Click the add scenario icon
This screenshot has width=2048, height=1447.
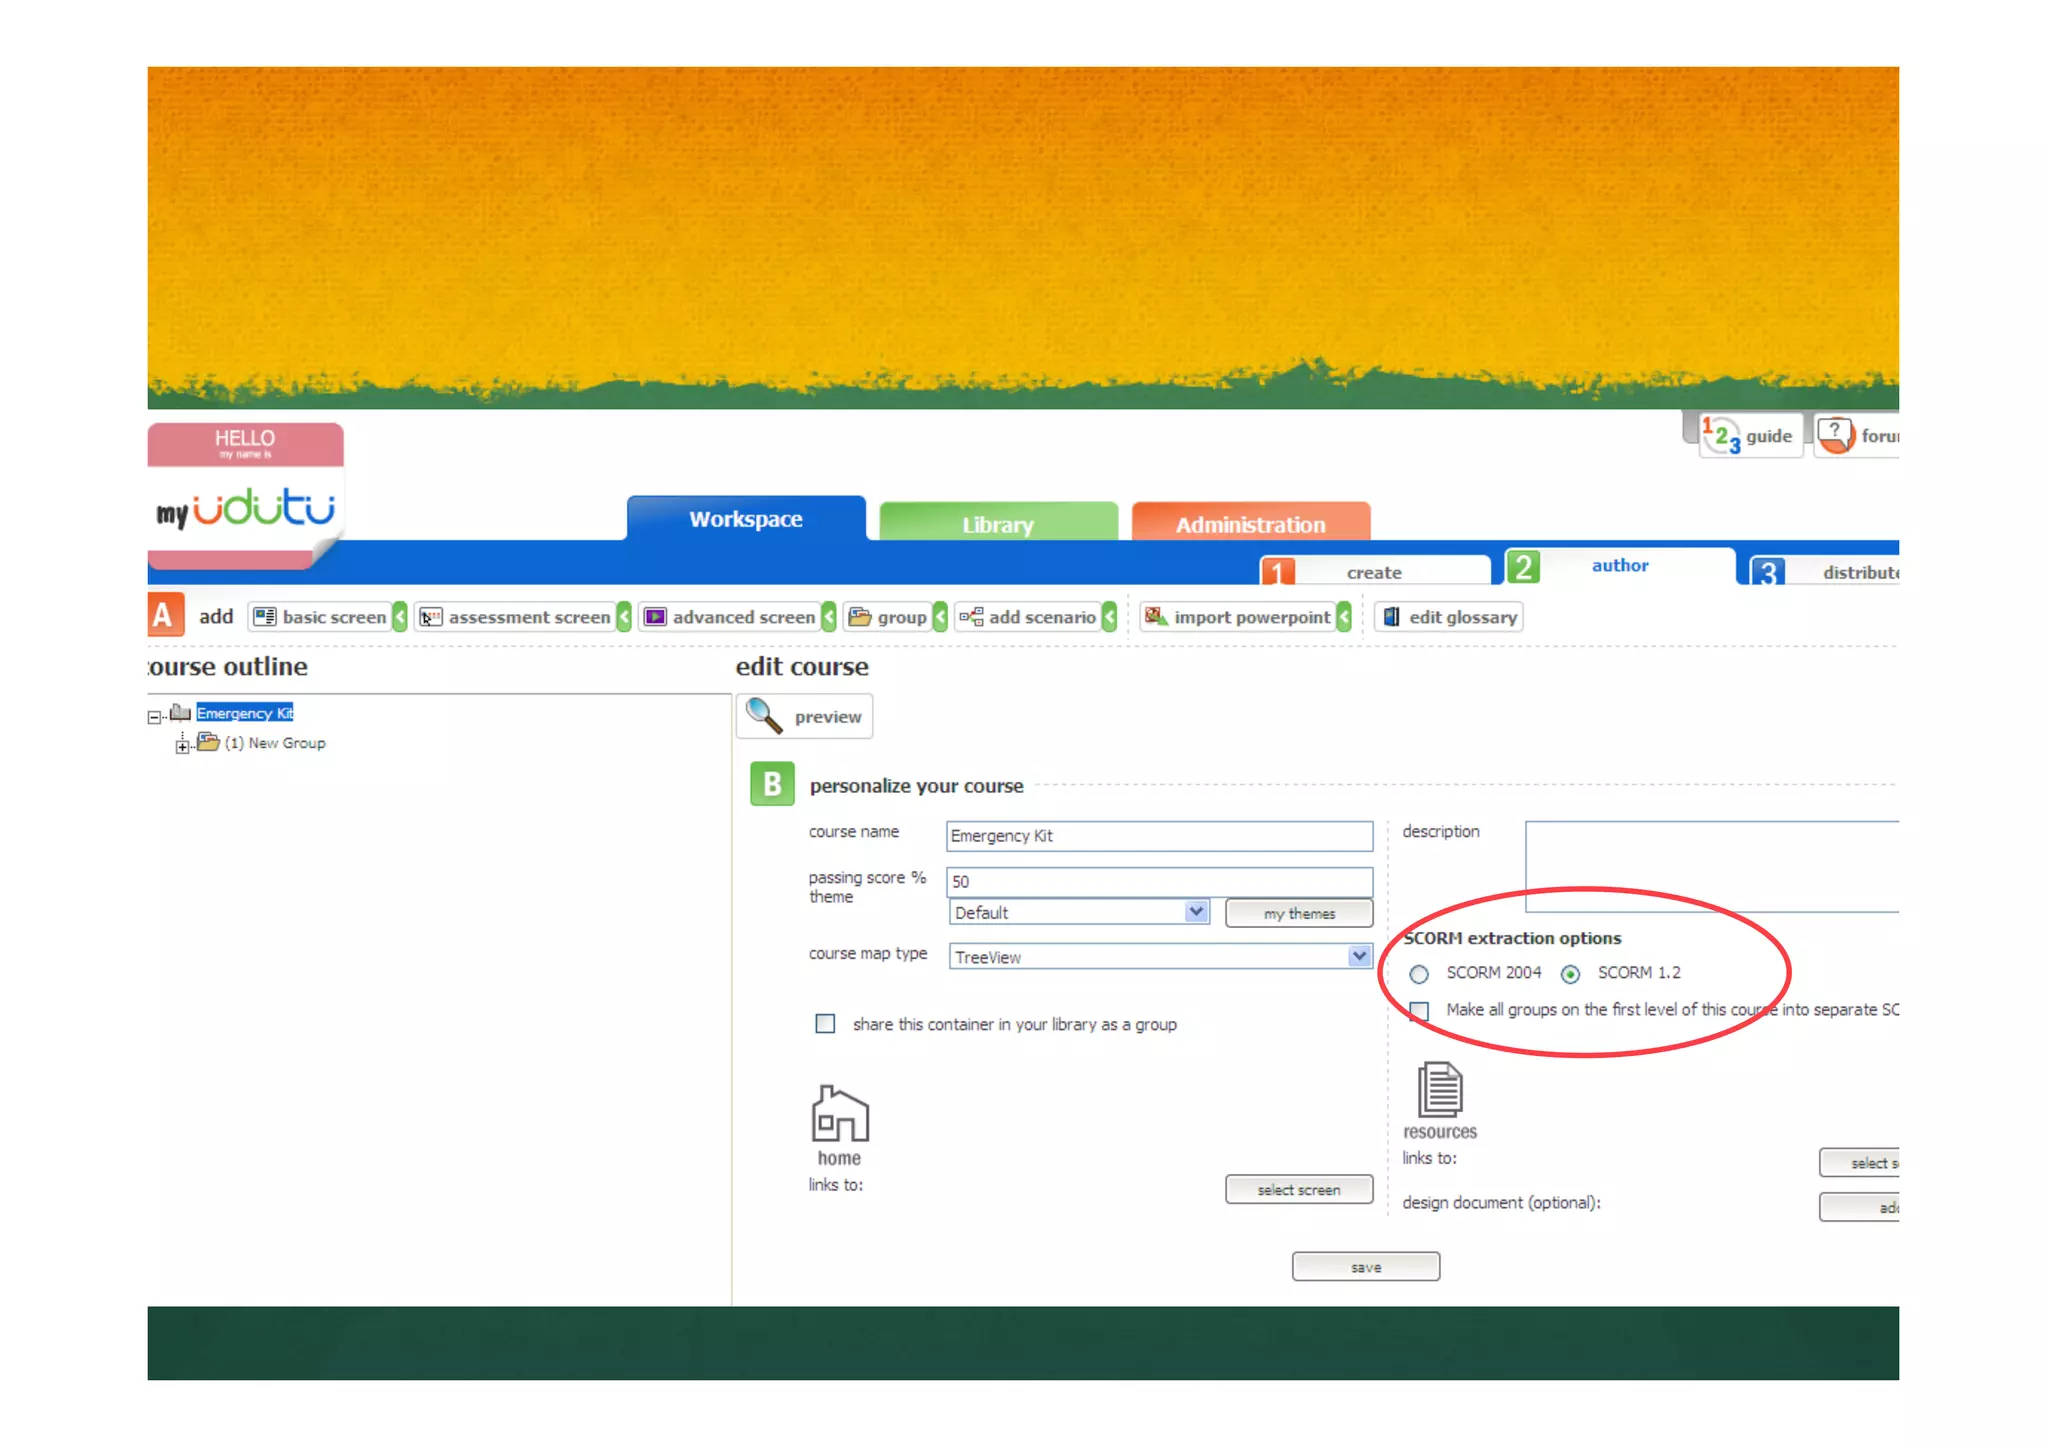[970, 617]
